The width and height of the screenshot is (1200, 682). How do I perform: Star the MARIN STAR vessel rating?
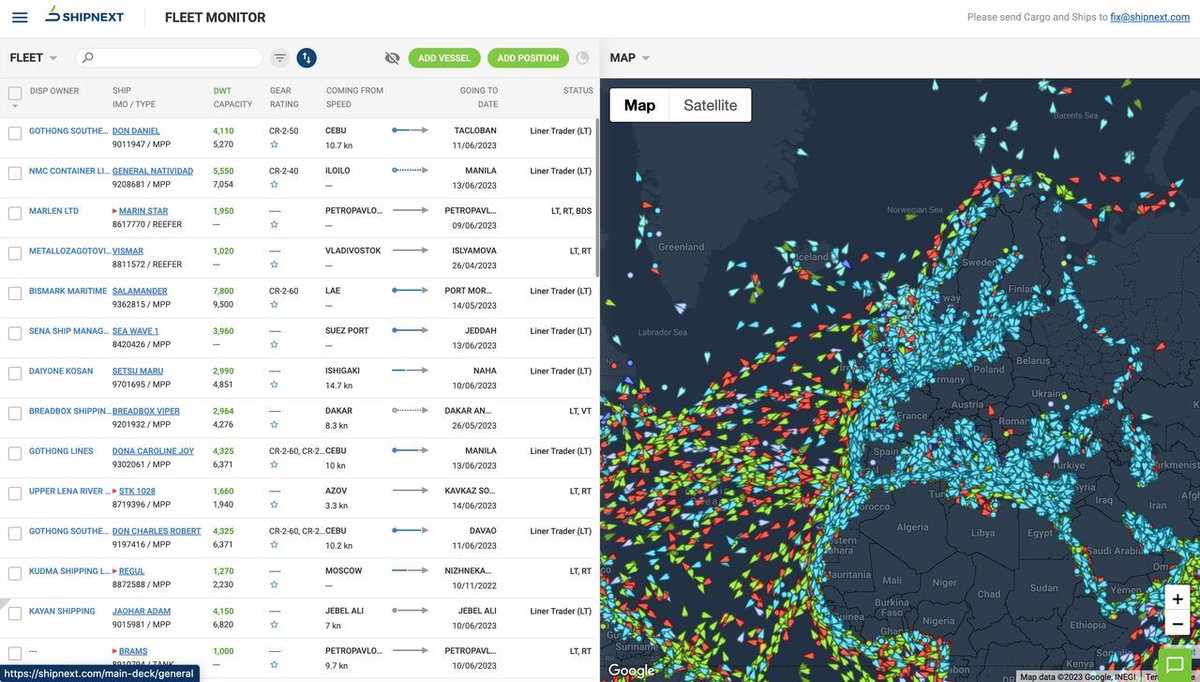[x=274, y=224]
